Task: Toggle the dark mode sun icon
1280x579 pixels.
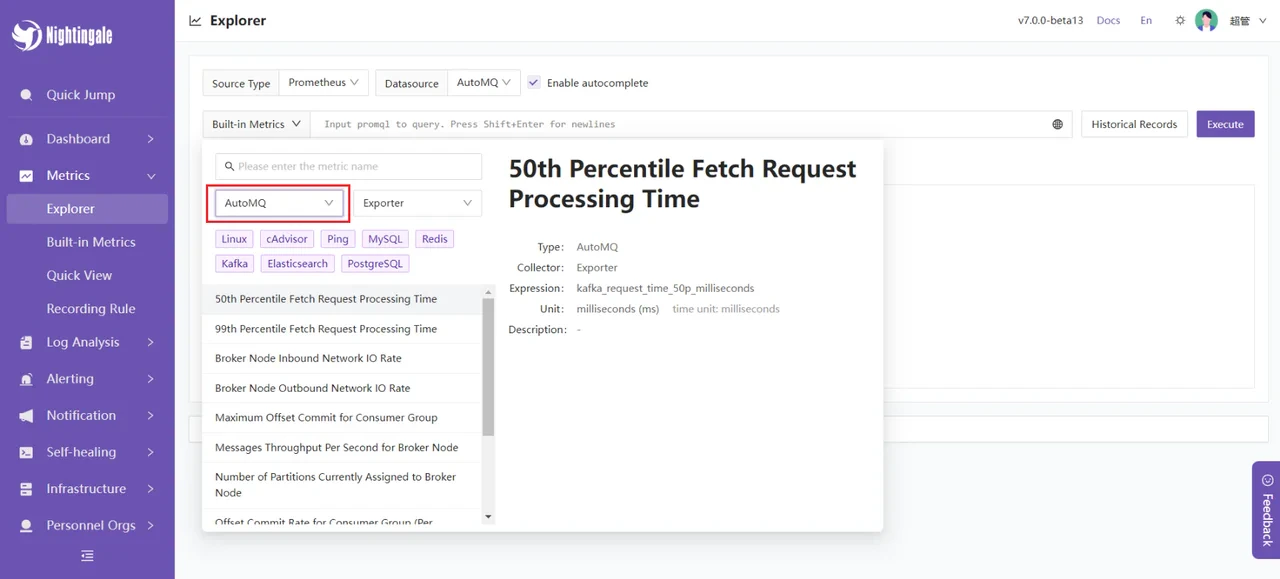Action: click(1179, 19)
